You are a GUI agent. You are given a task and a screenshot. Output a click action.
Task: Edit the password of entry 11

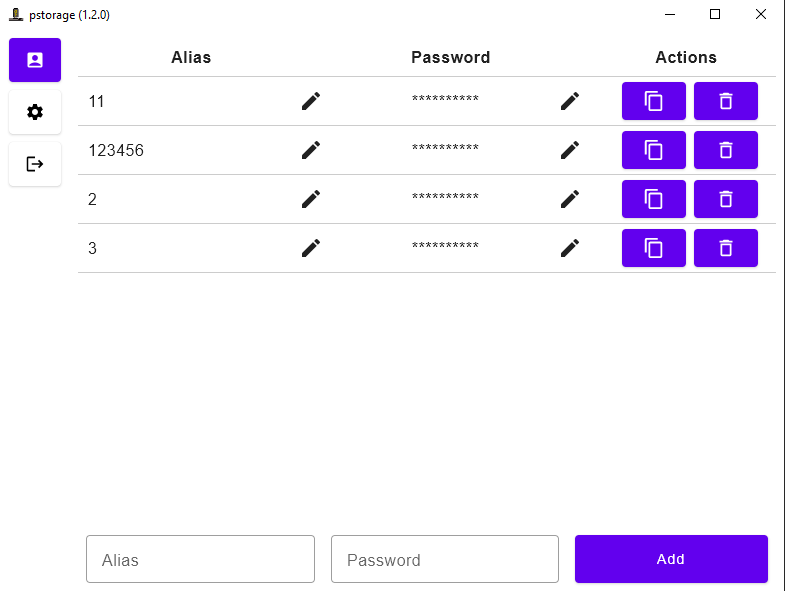point(570,101)
